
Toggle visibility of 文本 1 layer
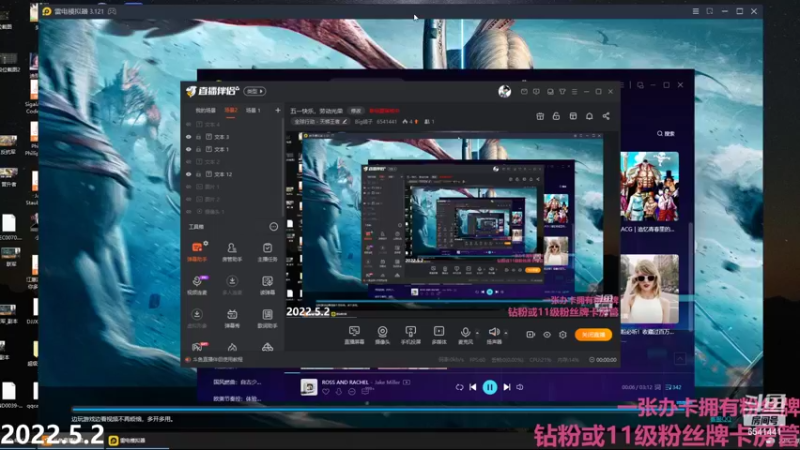188,149
